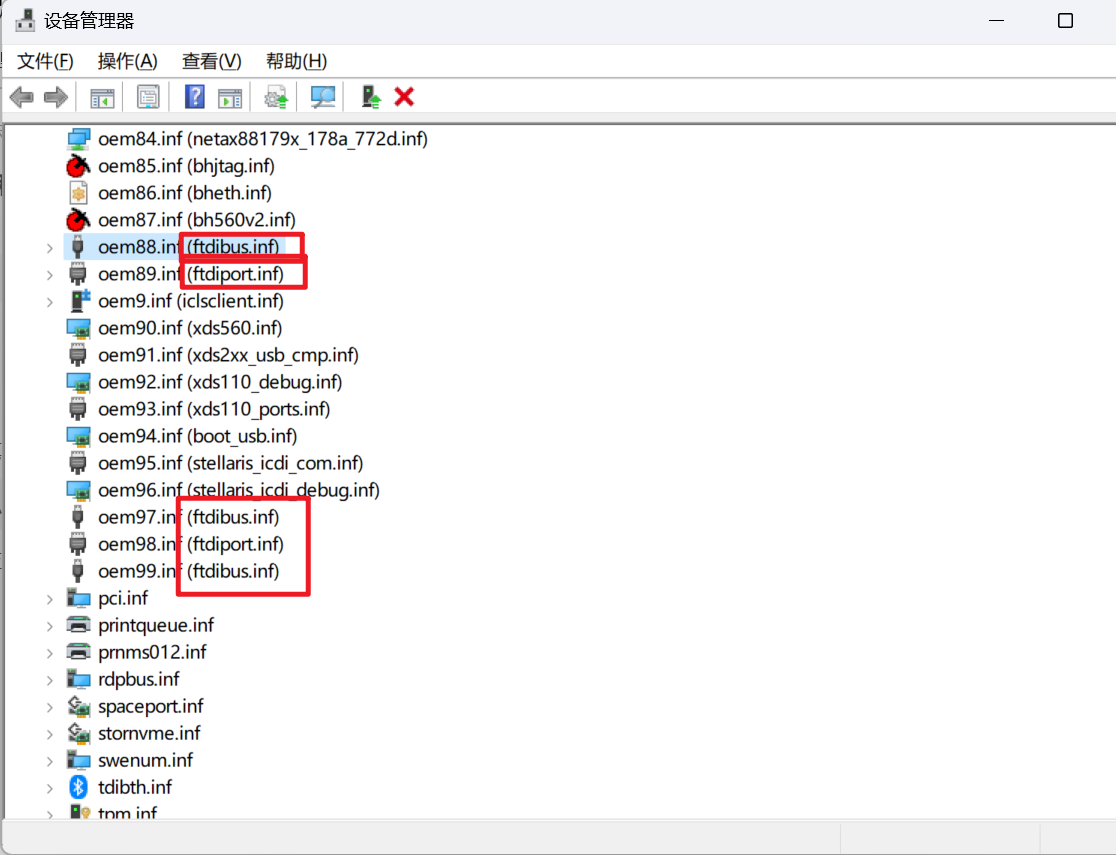Expand the swenum.inf node
Image resolution: width=1116 pixels, height=855 pixels.
(x=50, y=761)
